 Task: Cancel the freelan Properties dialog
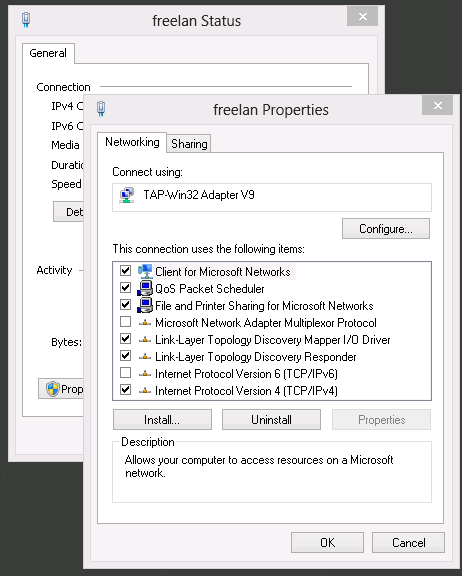pos(408,543)
